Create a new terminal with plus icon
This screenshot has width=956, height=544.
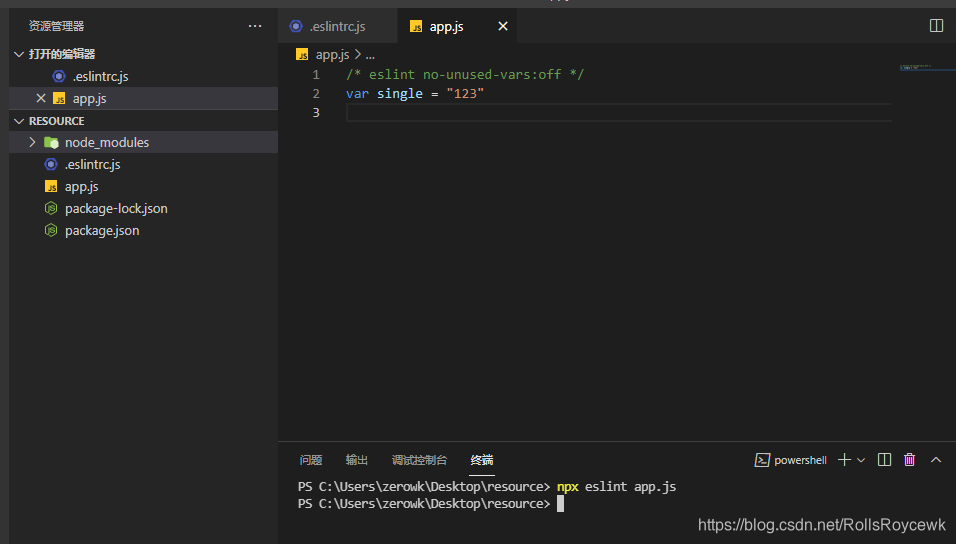[844, 460]
